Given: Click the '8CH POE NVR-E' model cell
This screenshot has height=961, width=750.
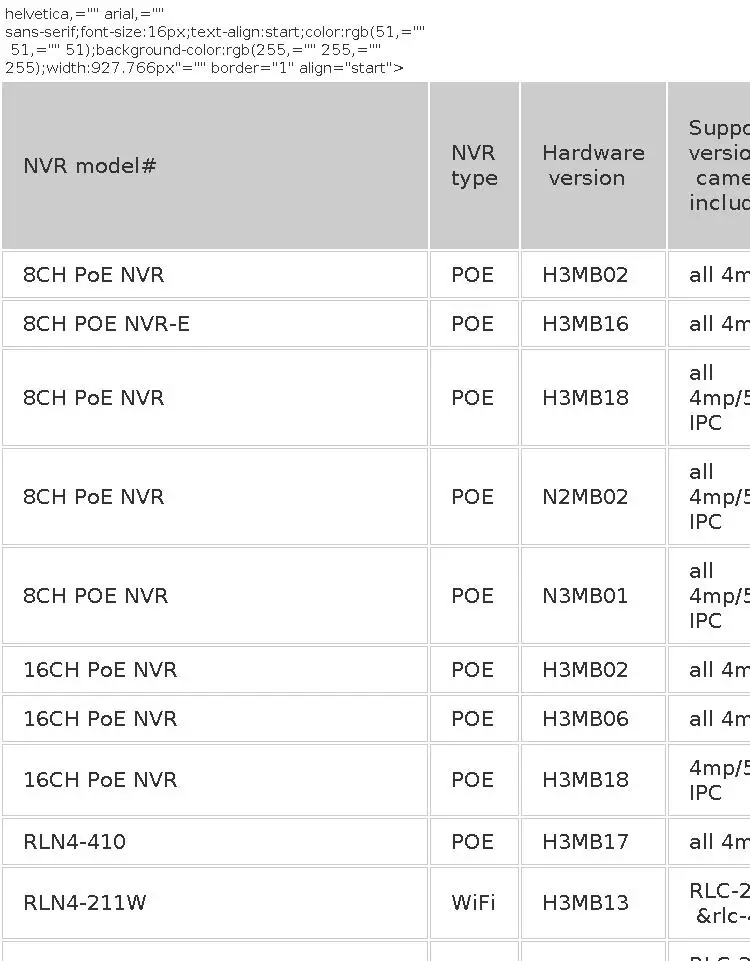Looking at the screenshot, I should [214, 324].
